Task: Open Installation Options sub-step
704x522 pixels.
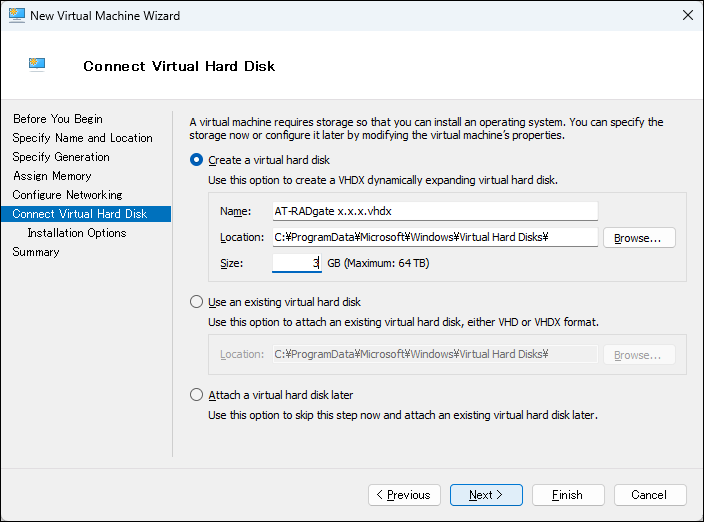Action: tap(76, 233)
